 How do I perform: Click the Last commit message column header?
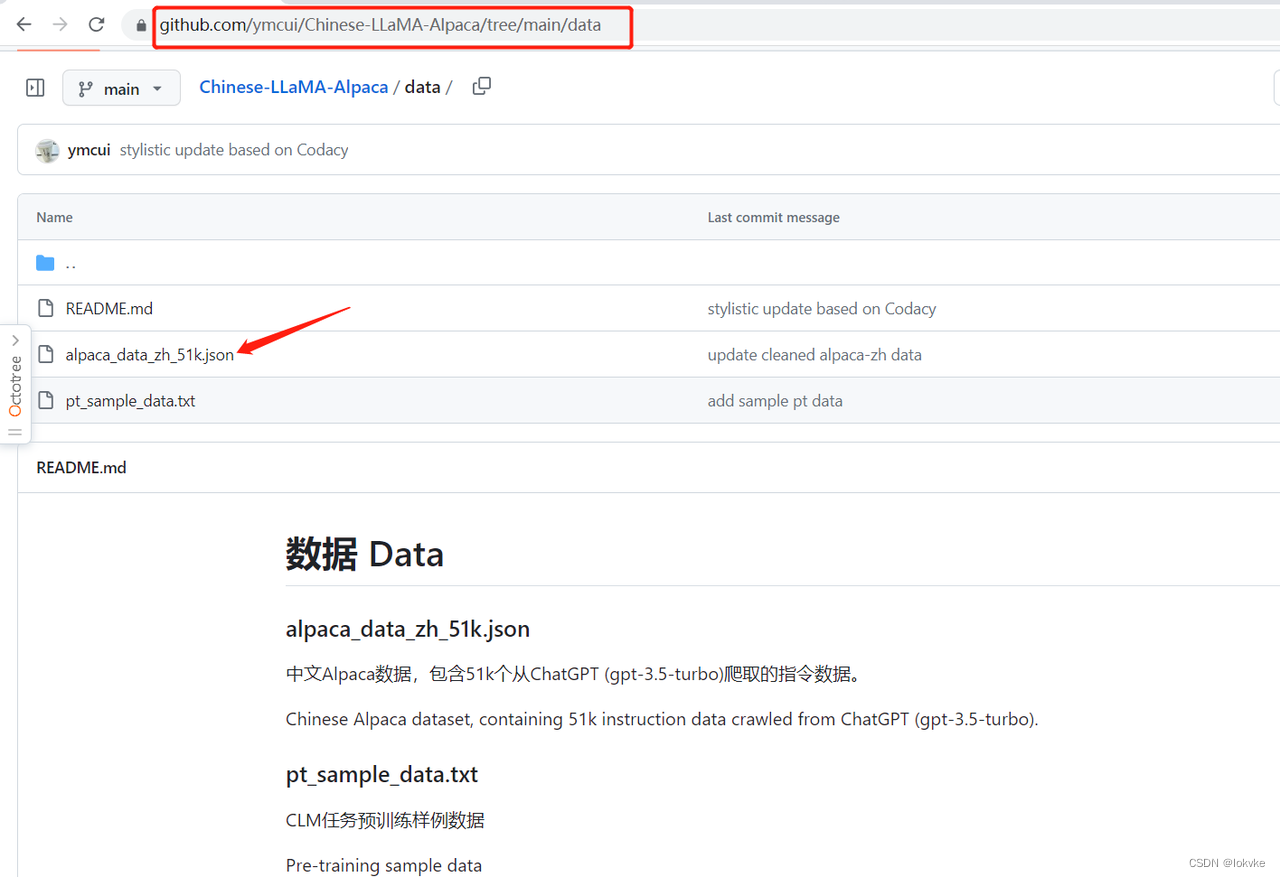pyautogui.click(x=773, y=217)
